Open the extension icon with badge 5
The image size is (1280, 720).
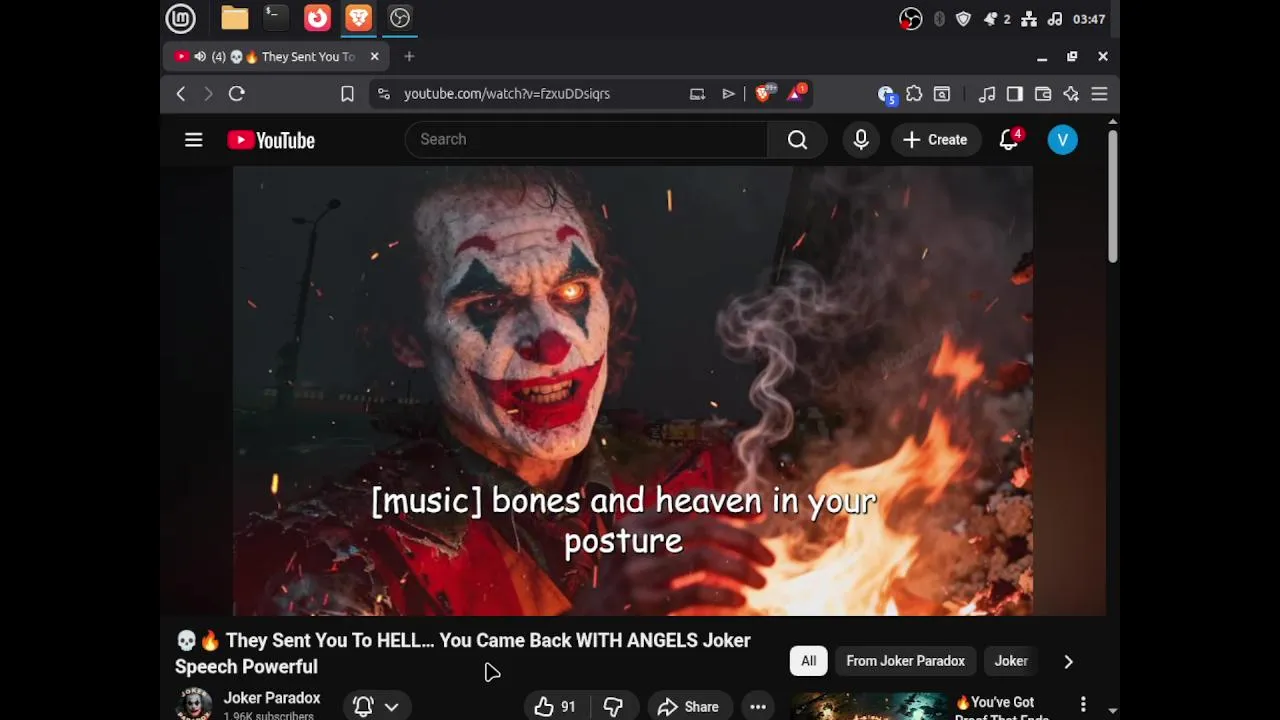tap(886, 95)
